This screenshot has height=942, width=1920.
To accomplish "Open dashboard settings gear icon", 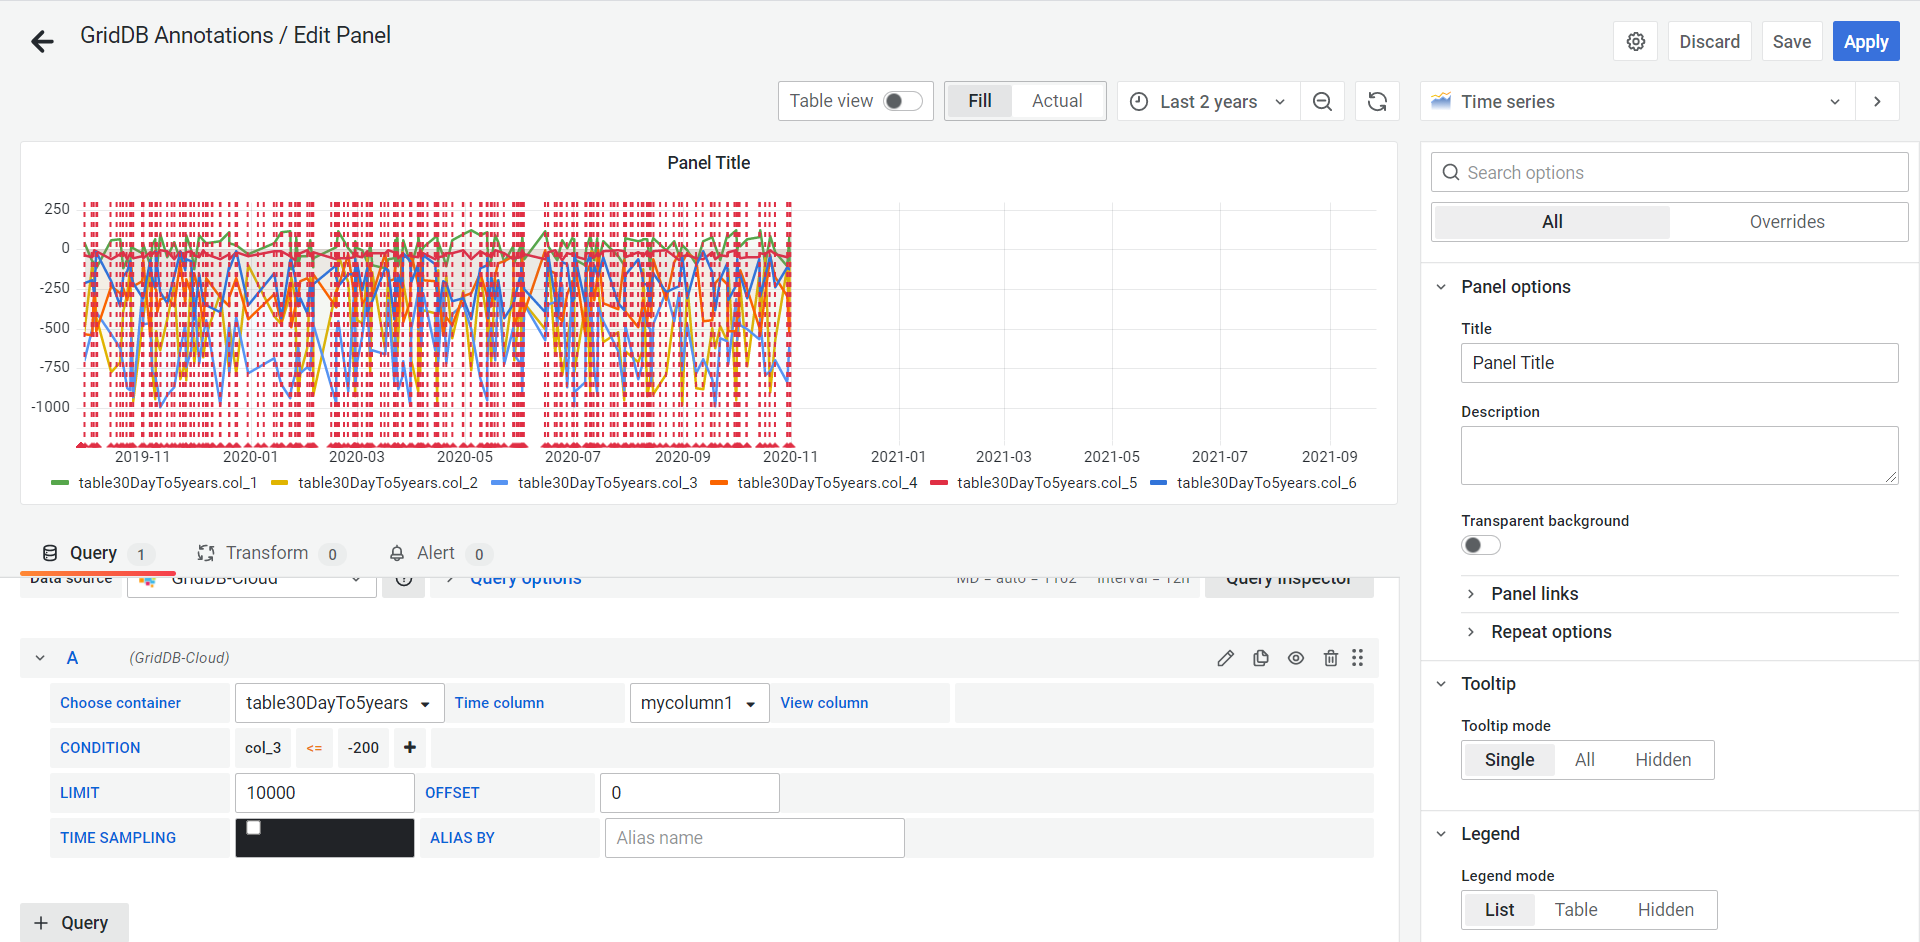I will 1635,42.
